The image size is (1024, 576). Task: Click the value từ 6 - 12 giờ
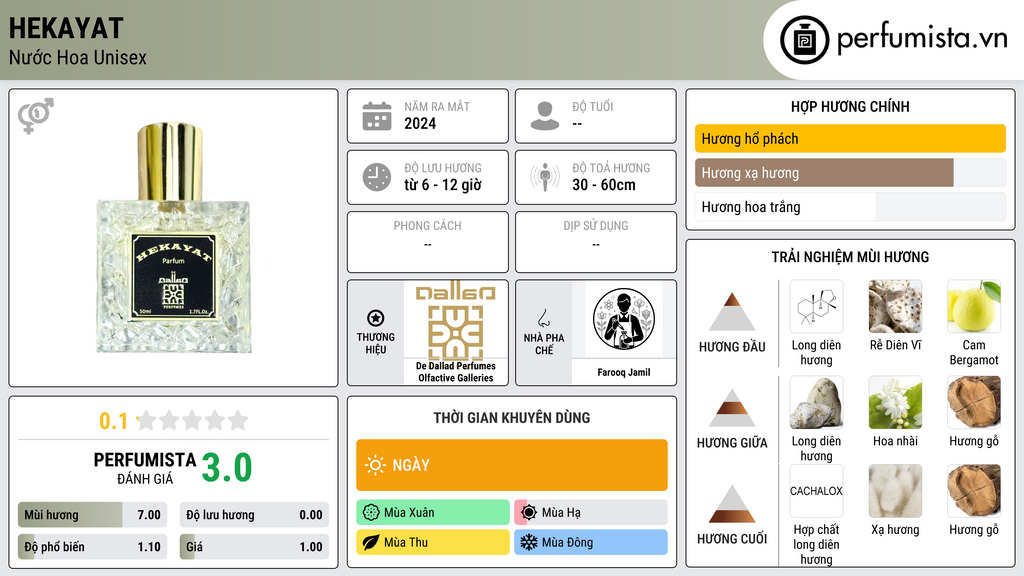point(443,185)
